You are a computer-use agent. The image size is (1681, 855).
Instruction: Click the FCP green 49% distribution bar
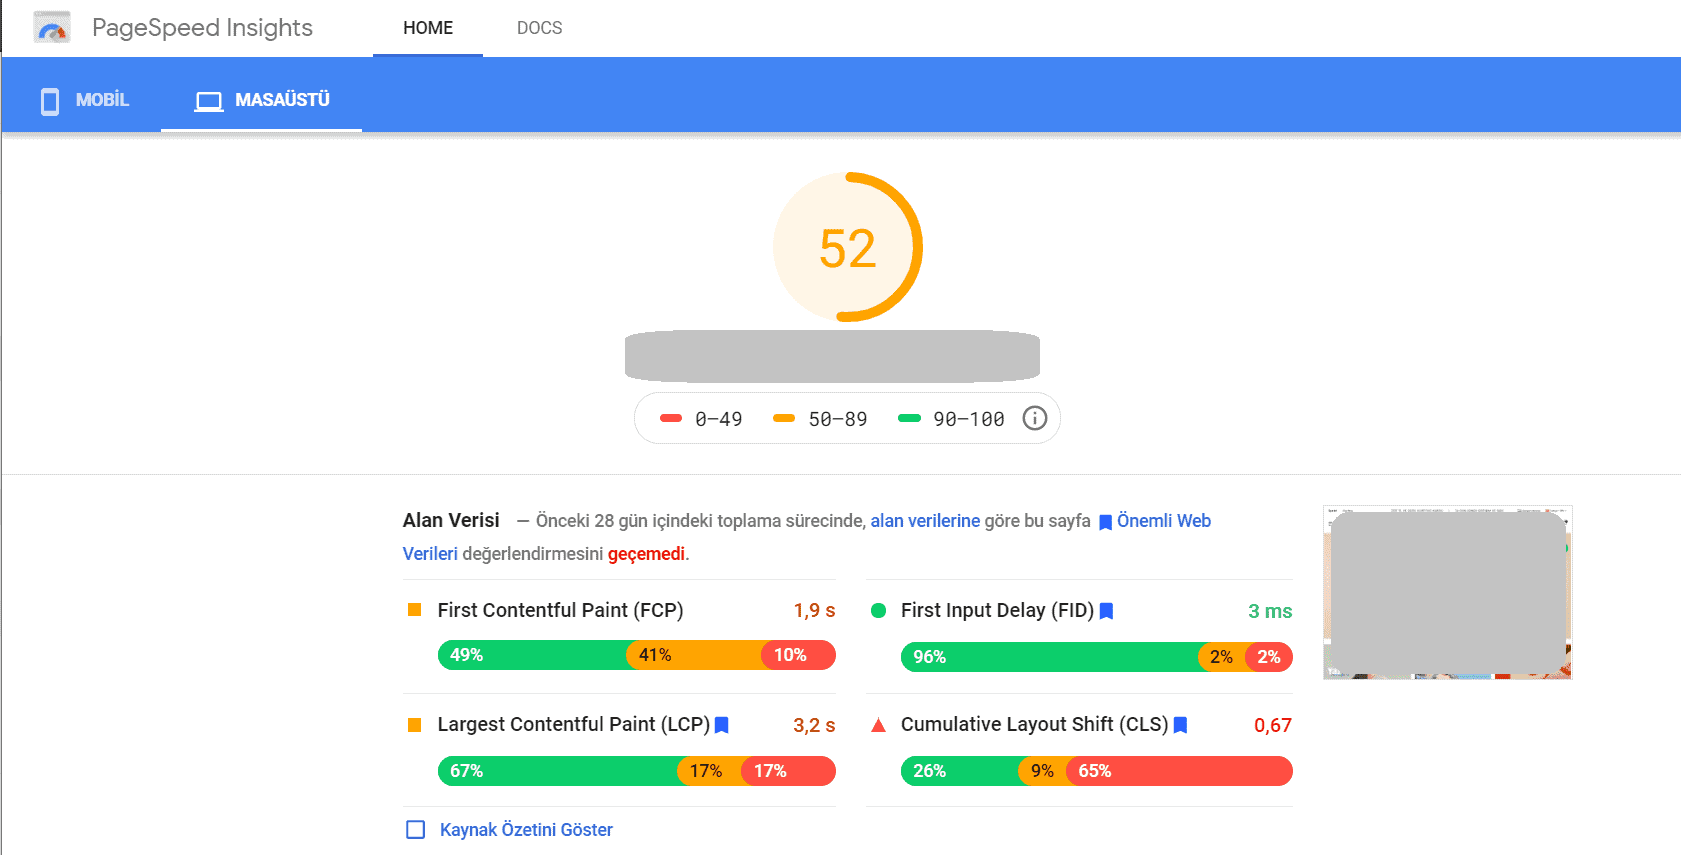tap(530, 655)
